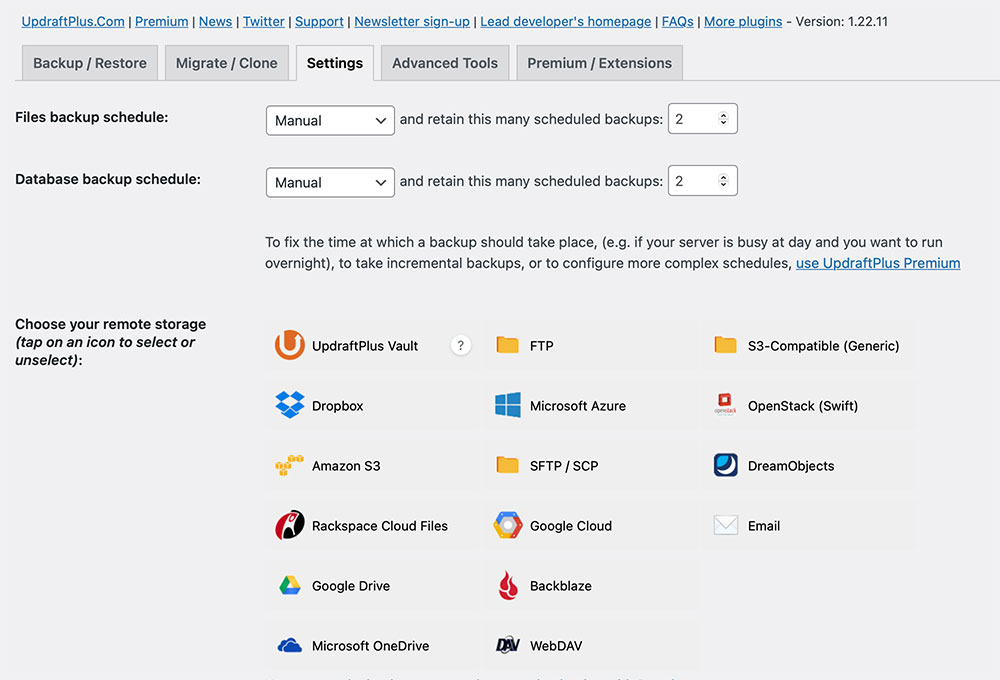Follow the use UpdraftPlus Premium link
The width and height of the screenshot is (1000, 680).
click(878, 263)
